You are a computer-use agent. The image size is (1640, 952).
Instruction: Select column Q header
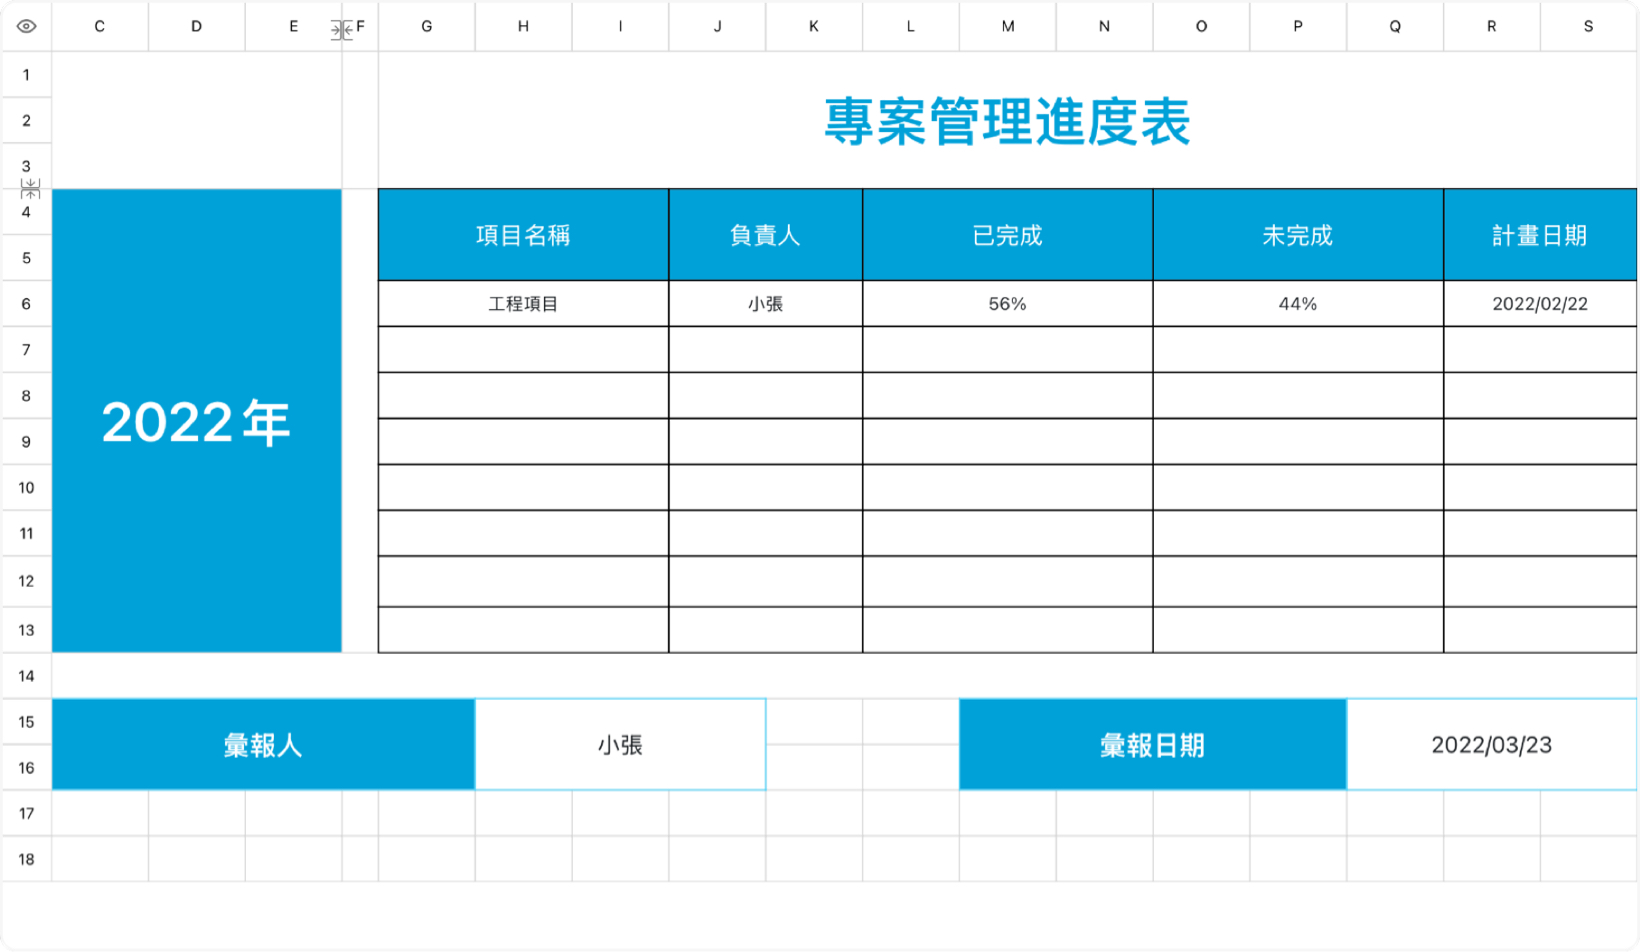pyautogui.click(x=1395, y=26)
